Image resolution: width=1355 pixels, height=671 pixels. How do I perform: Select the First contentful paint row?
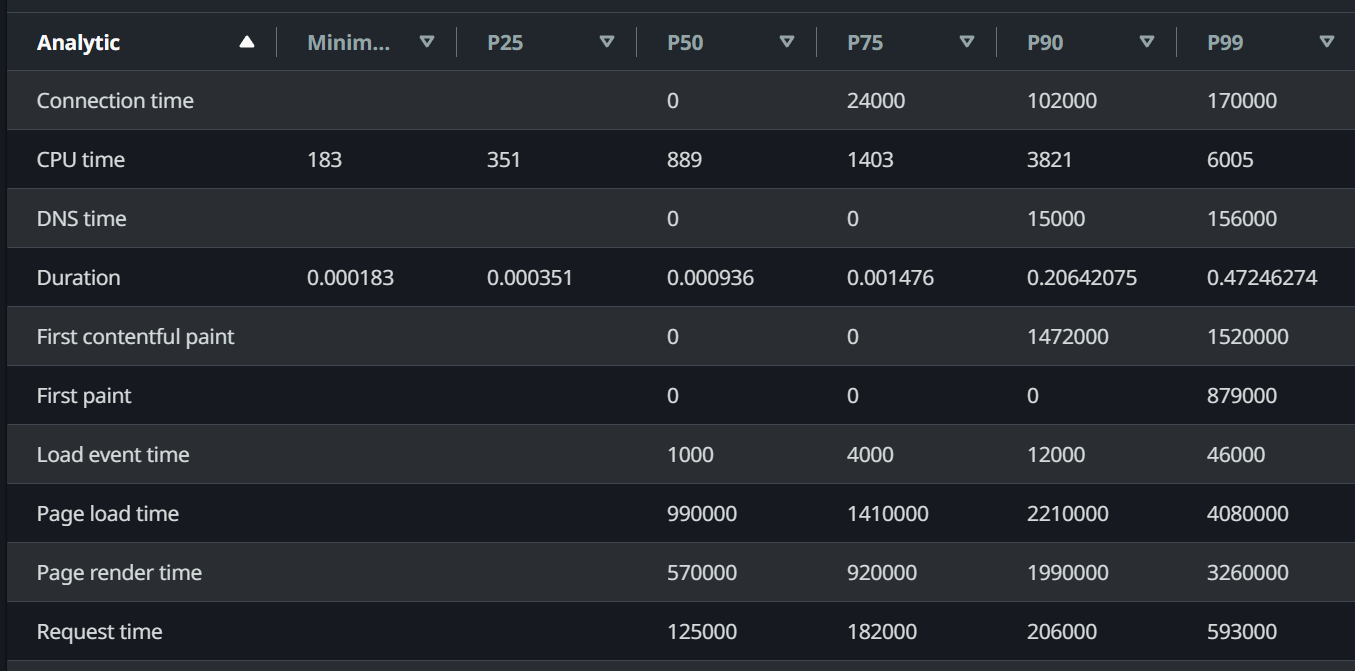point(135,337)
